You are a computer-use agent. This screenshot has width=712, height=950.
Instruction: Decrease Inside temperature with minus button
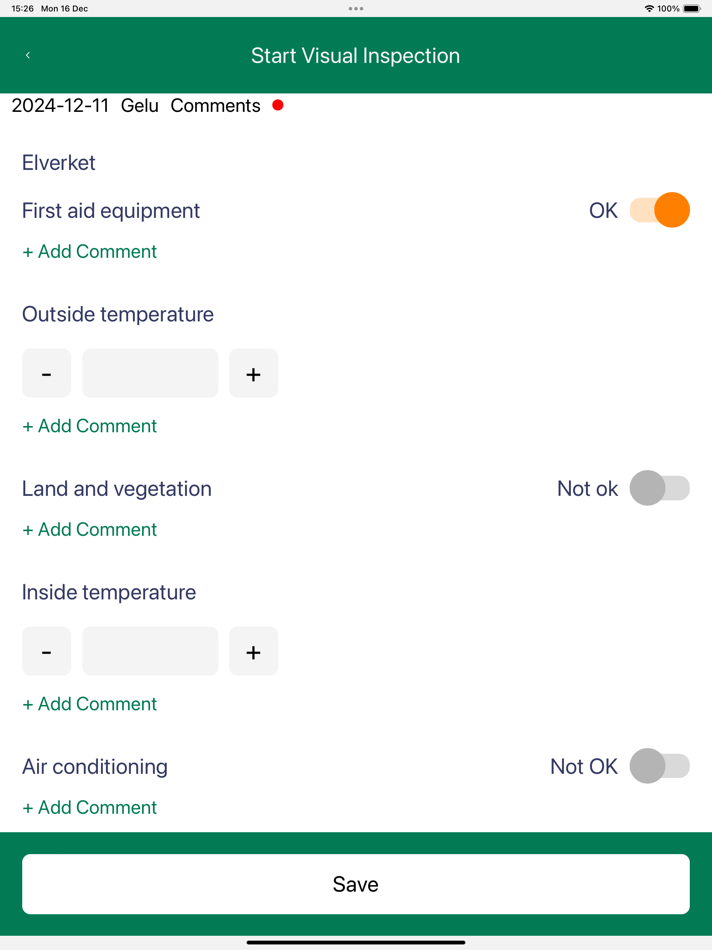point(47,651)
